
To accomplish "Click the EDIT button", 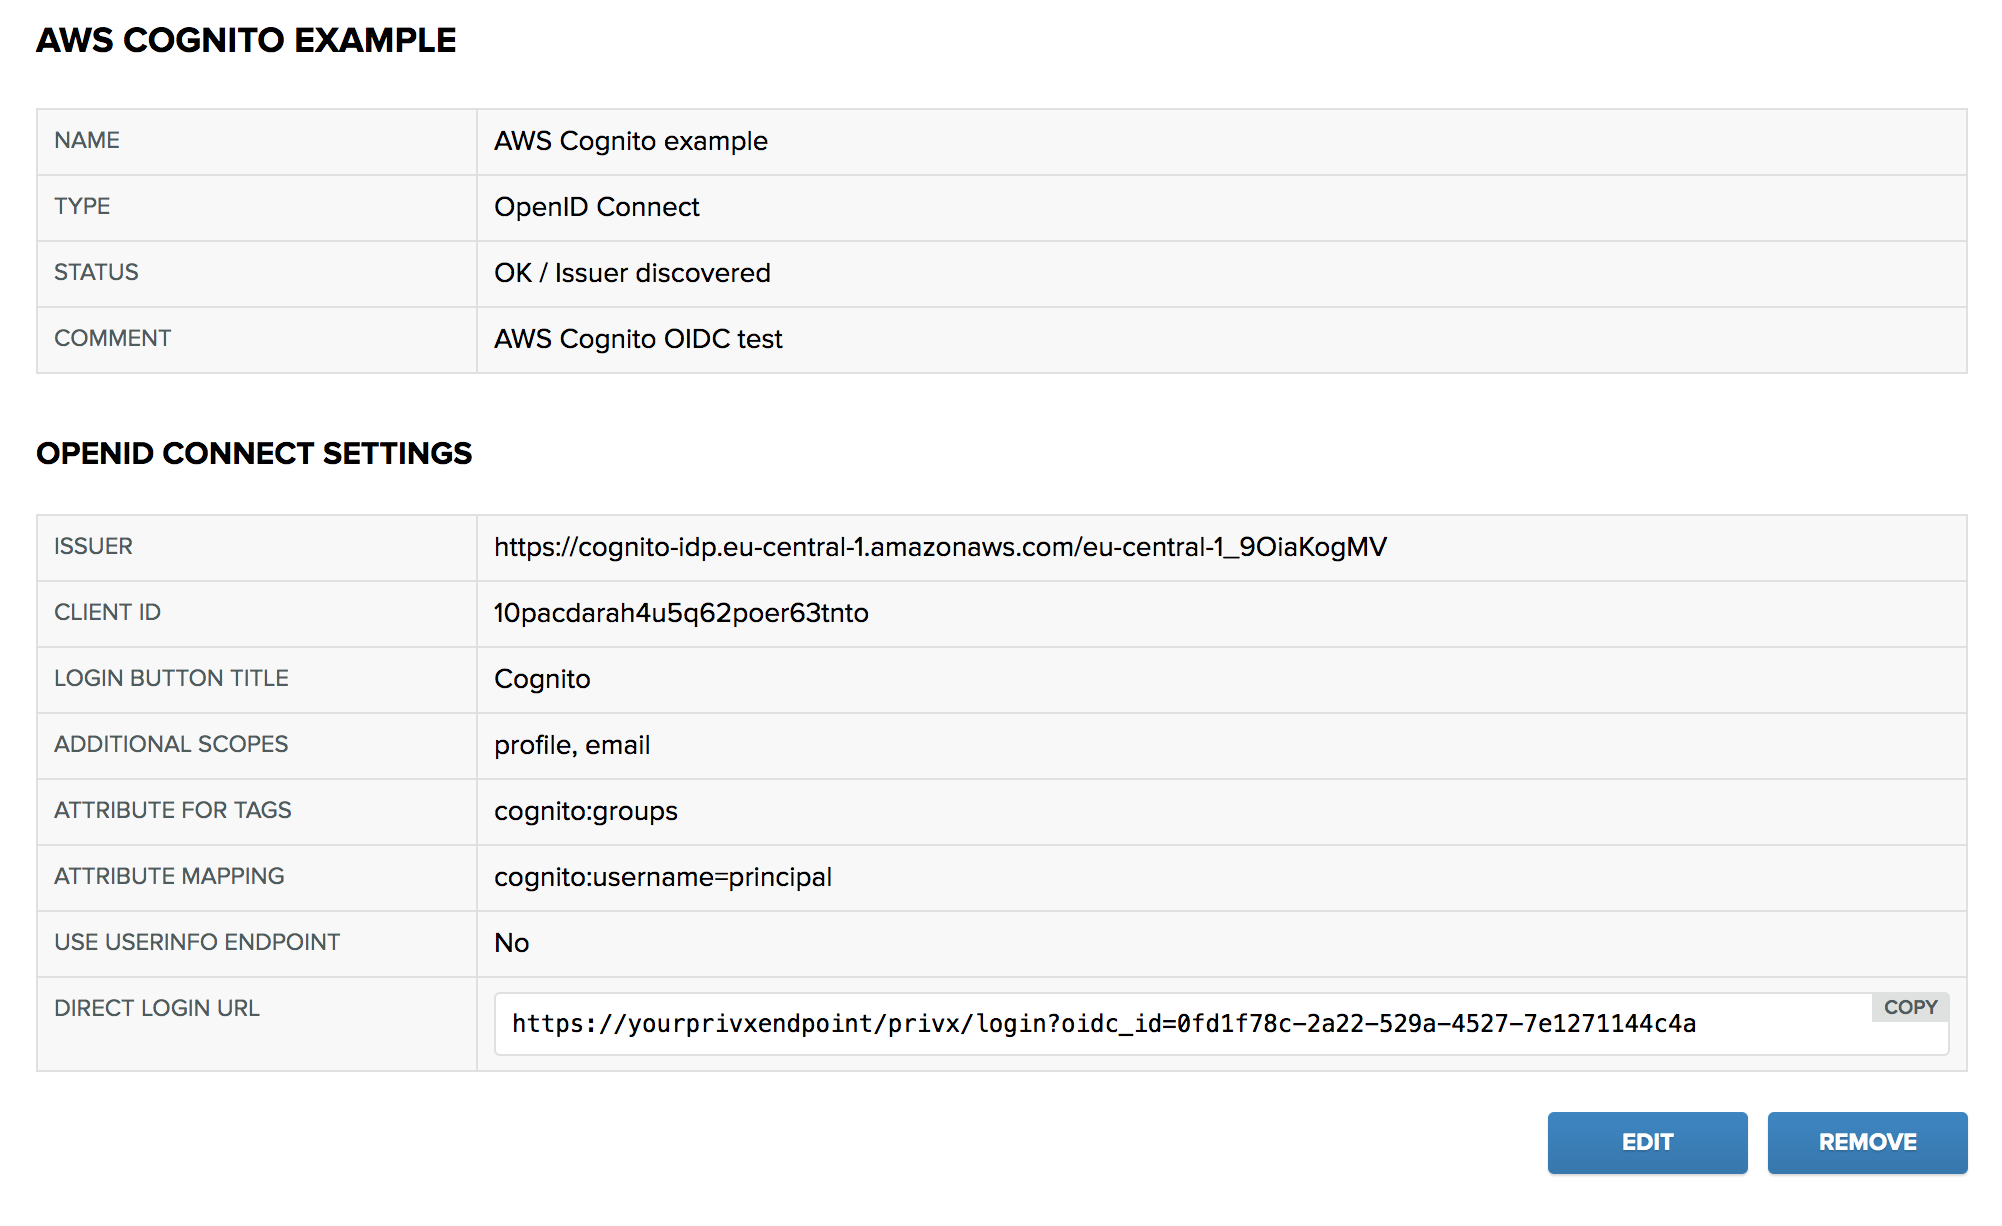I will pyautogui.click(x=1646, y=1142).
